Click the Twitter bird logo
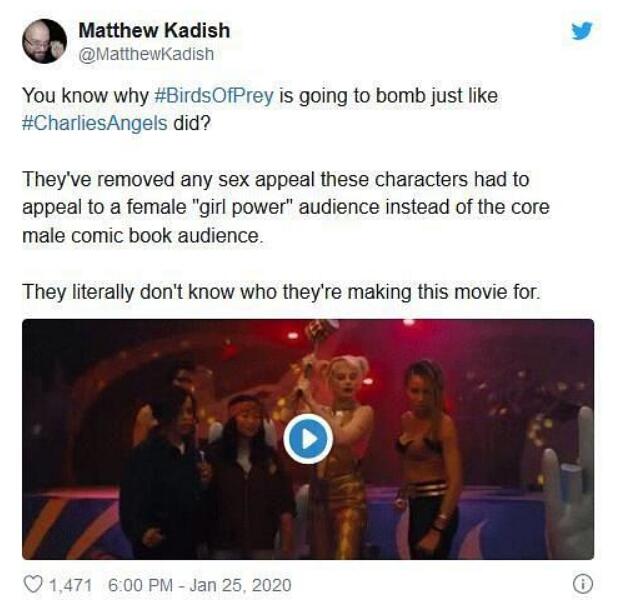Image resolution: width=632 pixels, height=605 pixels. tap(581, 31)
